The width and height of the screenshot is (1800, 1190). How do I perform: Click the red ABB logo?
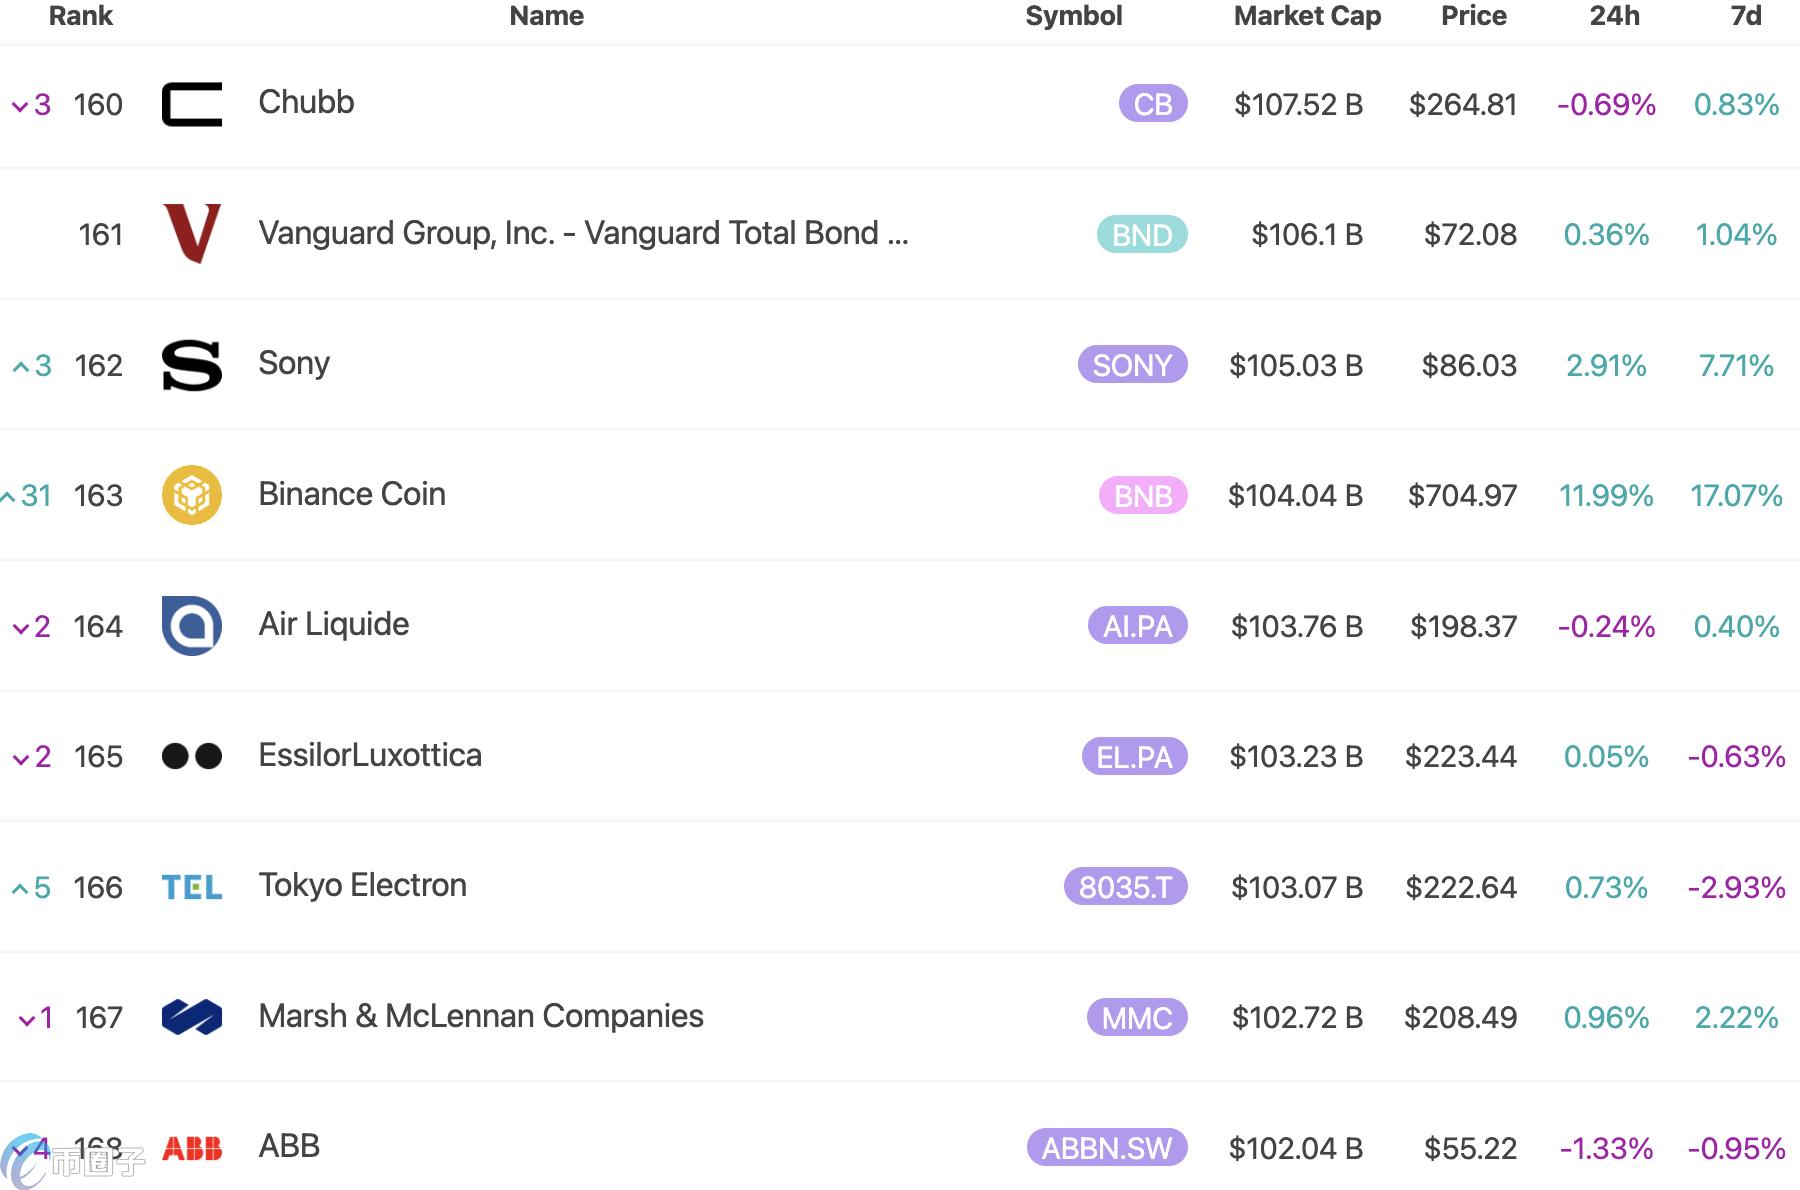coord(192,1148)
